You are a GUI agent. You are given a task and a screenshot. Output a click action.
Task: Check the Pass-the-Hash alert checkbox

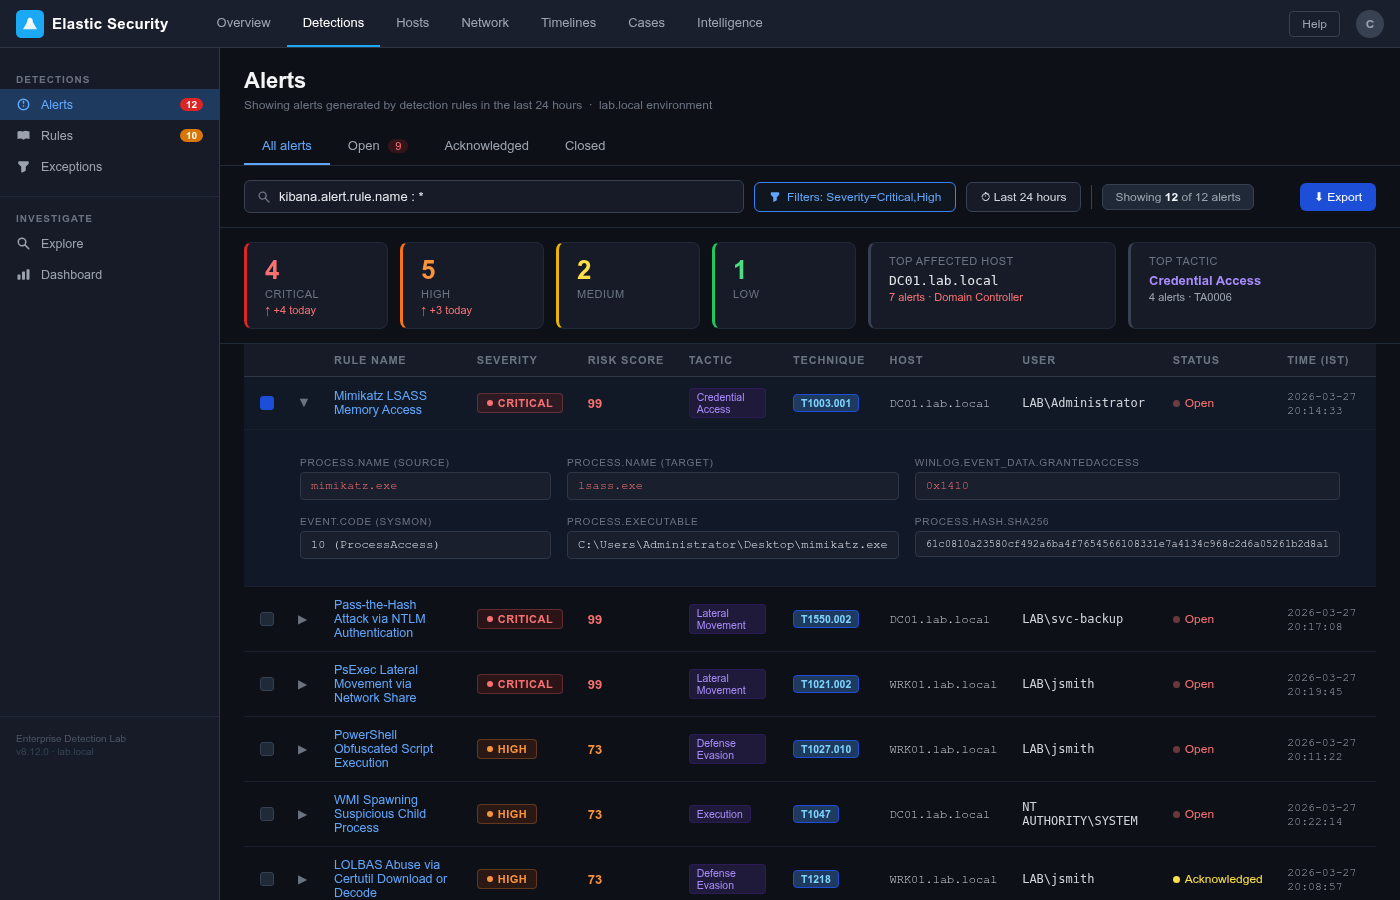click(x=267, y=618)
